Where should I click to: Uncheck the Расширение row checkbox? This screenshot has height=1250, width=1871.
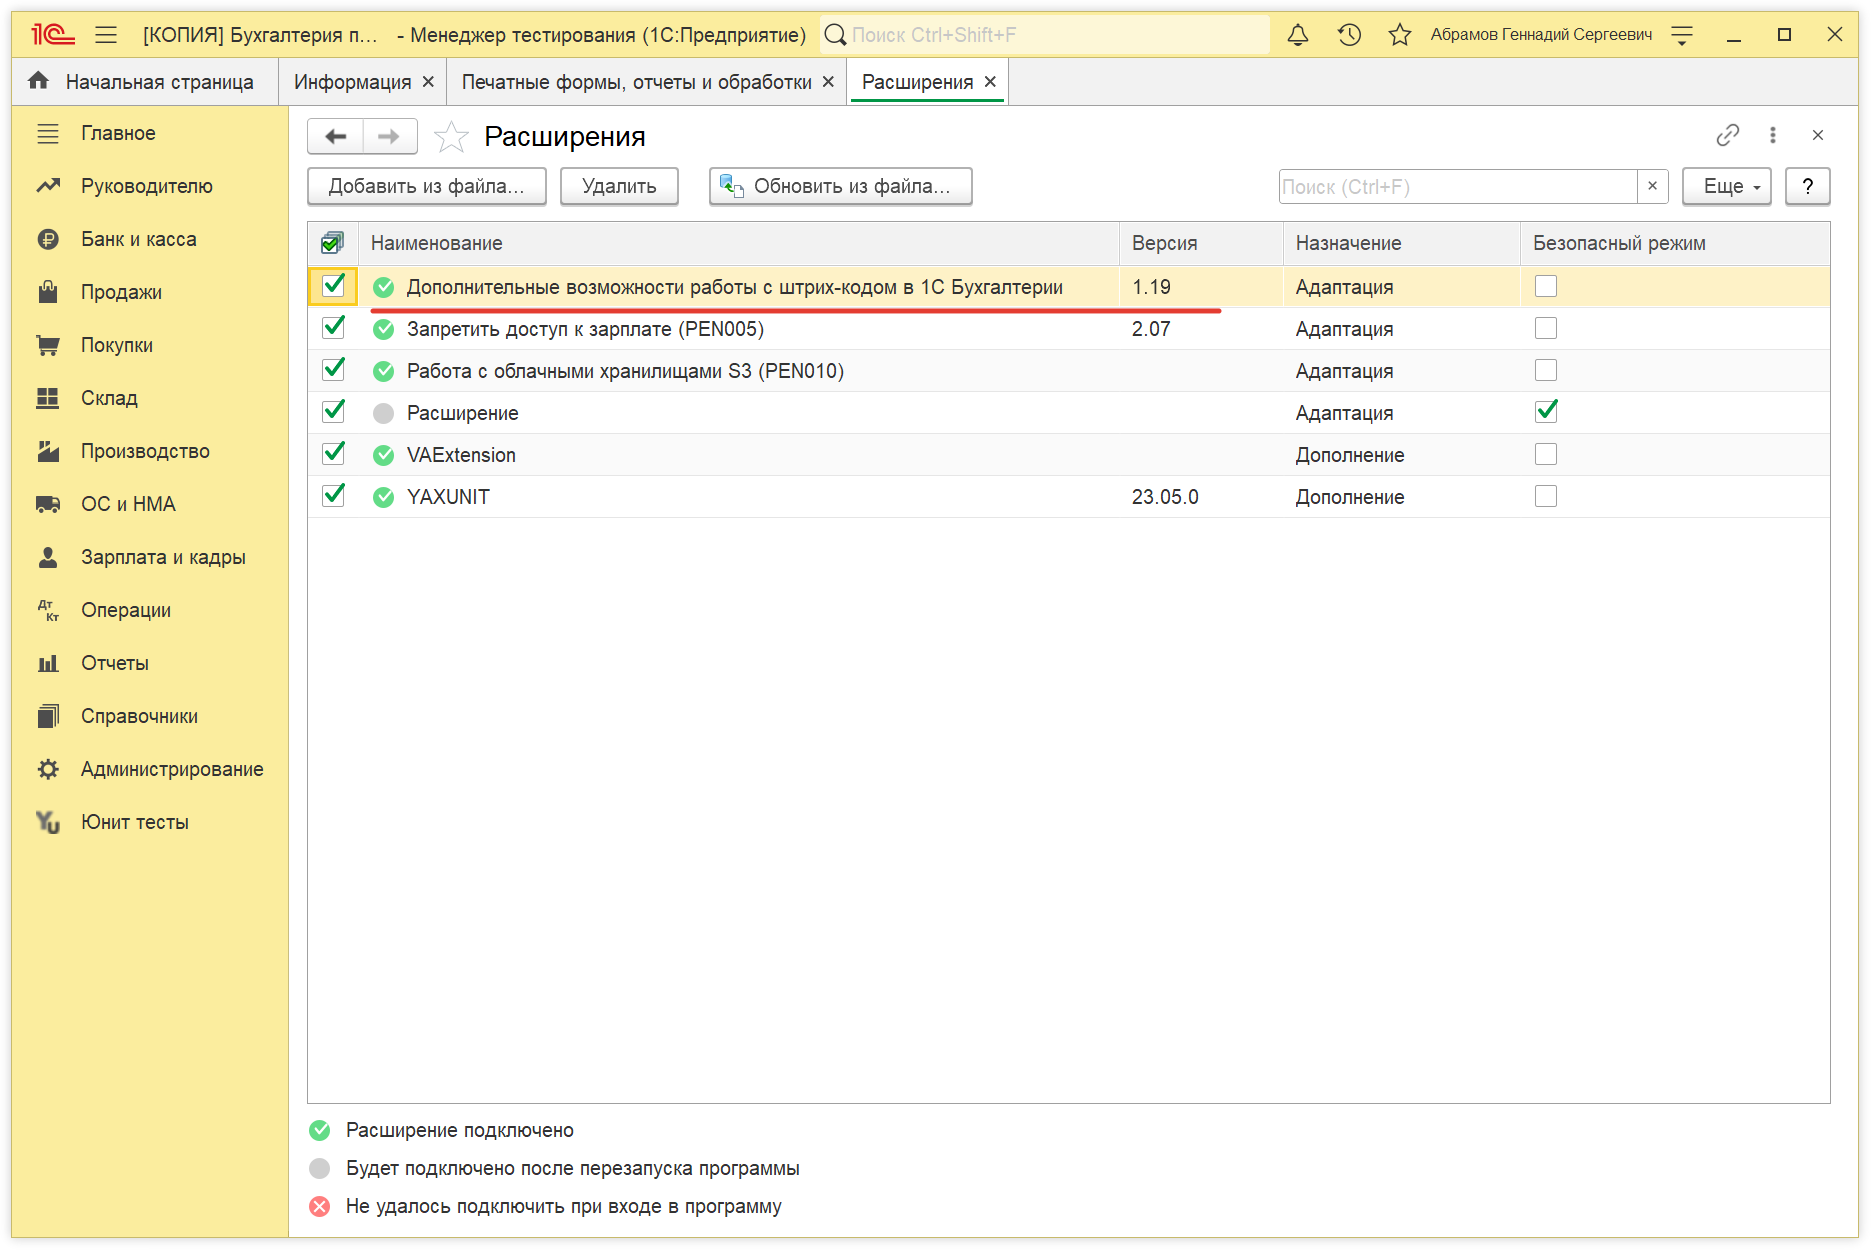coord(333,412)
